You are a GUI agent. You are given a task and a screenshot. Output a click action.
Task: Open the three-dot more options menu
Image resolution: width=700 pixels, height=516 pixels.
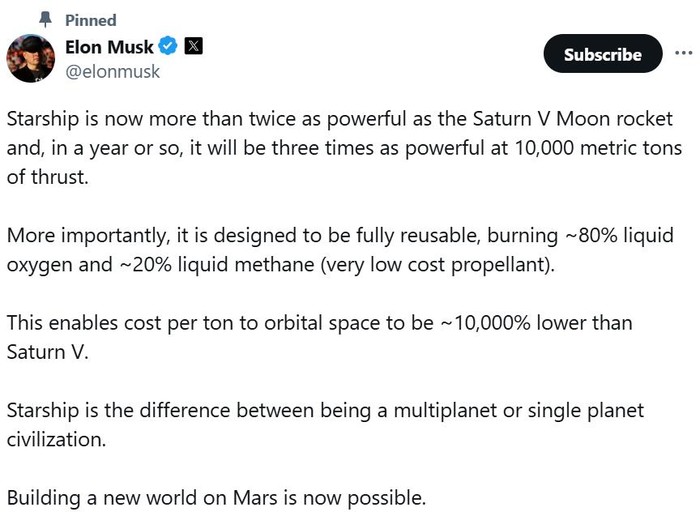(x=683, y=53)
